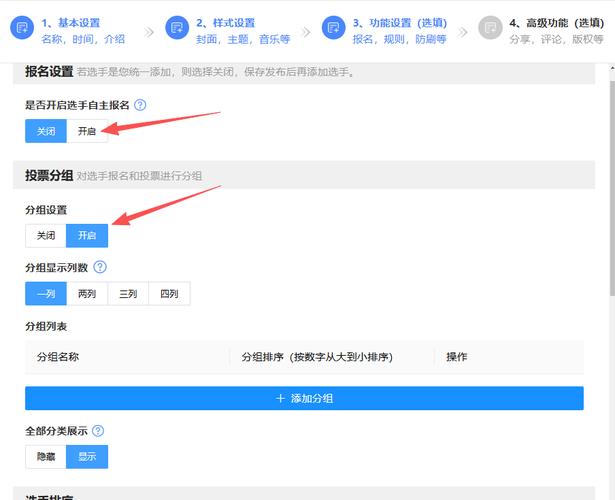615x500 pixels.
Task: Choose 两列 for group display columns
Action: point(87,293)
